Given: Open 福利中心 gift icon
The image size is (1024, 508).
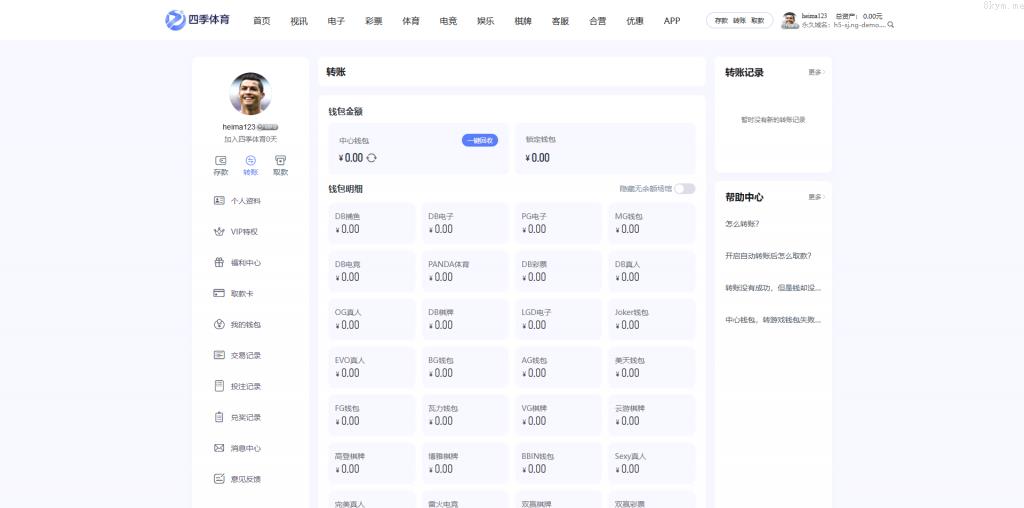Looking at the screenshot, I should [219, 263].
